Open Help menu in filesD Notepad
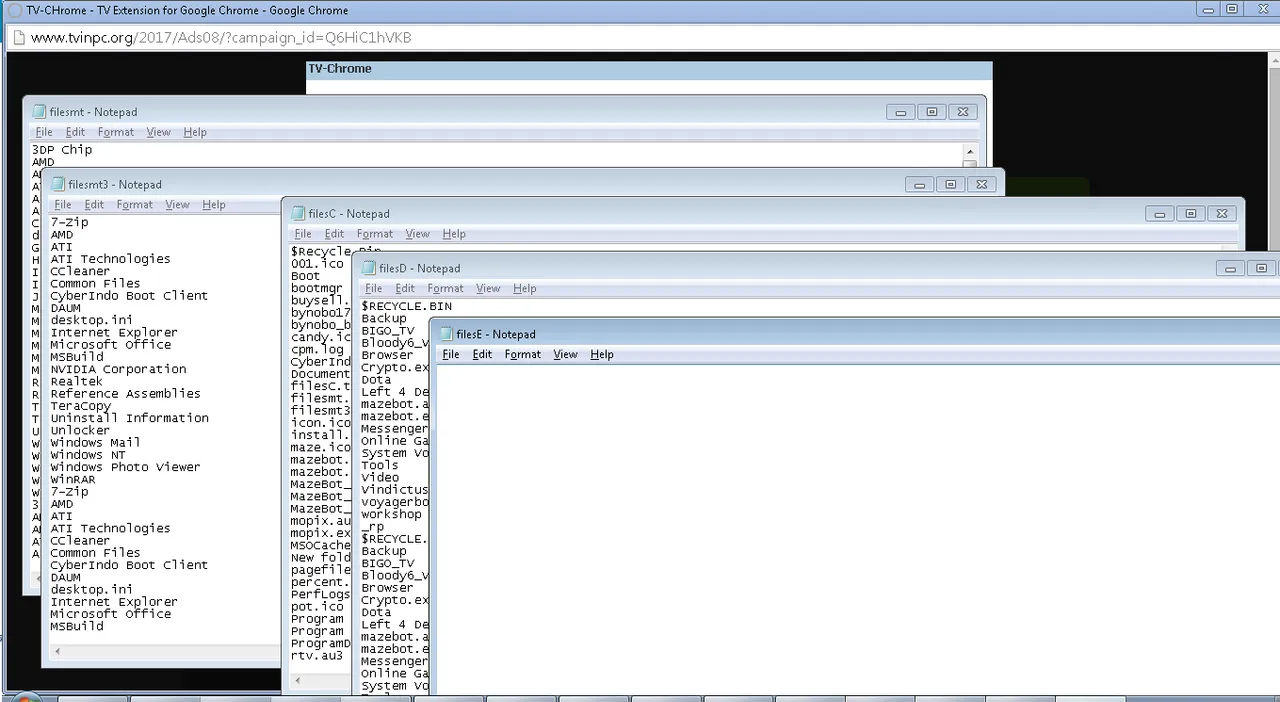This screenshot has width=1280, height=702. pos(525,288)
